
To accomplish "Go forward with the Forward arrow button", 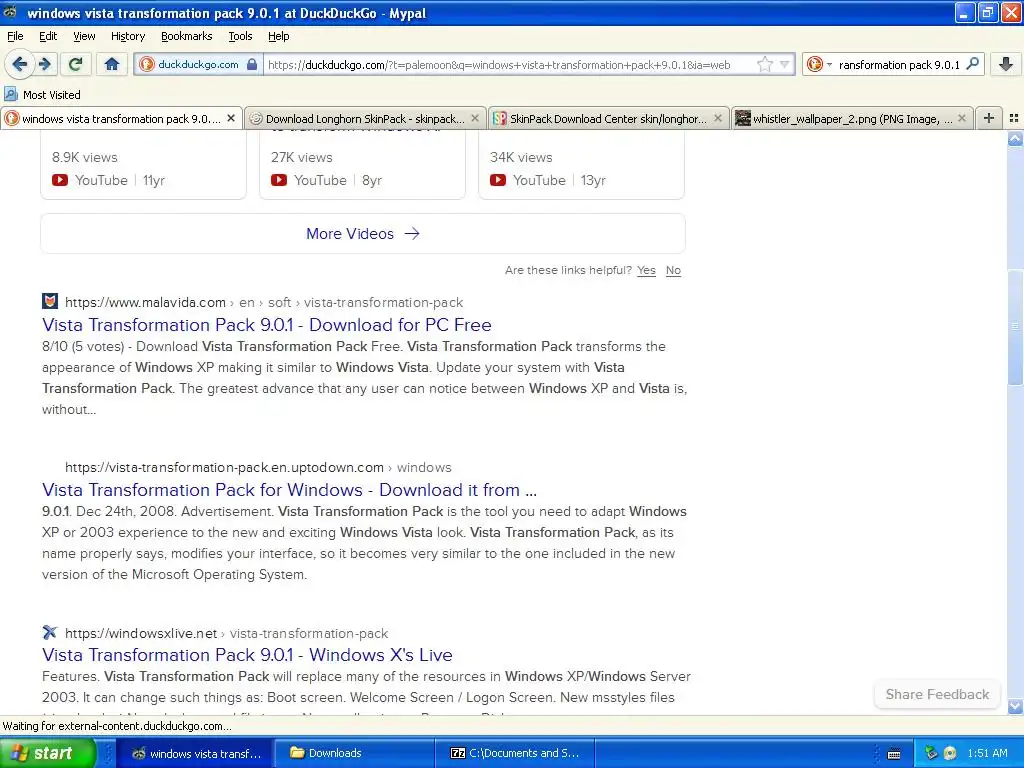I will point(44,64).
